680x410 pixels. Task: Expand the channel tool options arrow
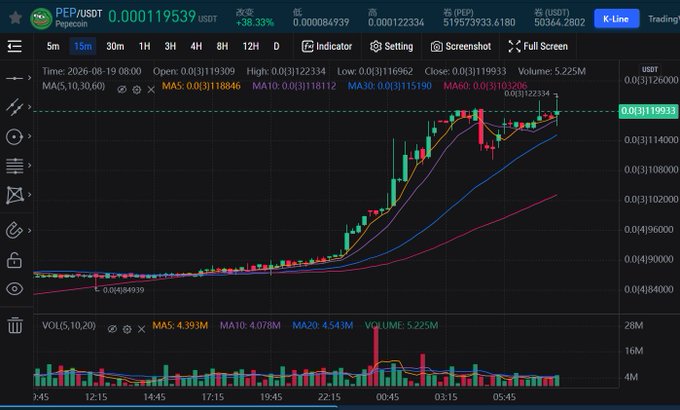click(x=29, y=107)
